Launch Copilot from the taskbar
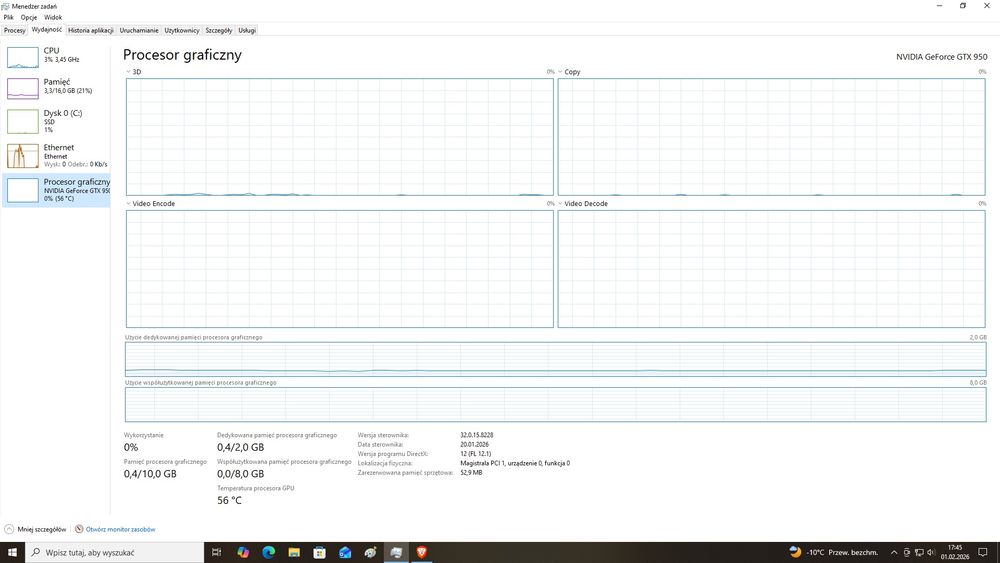 243,552
